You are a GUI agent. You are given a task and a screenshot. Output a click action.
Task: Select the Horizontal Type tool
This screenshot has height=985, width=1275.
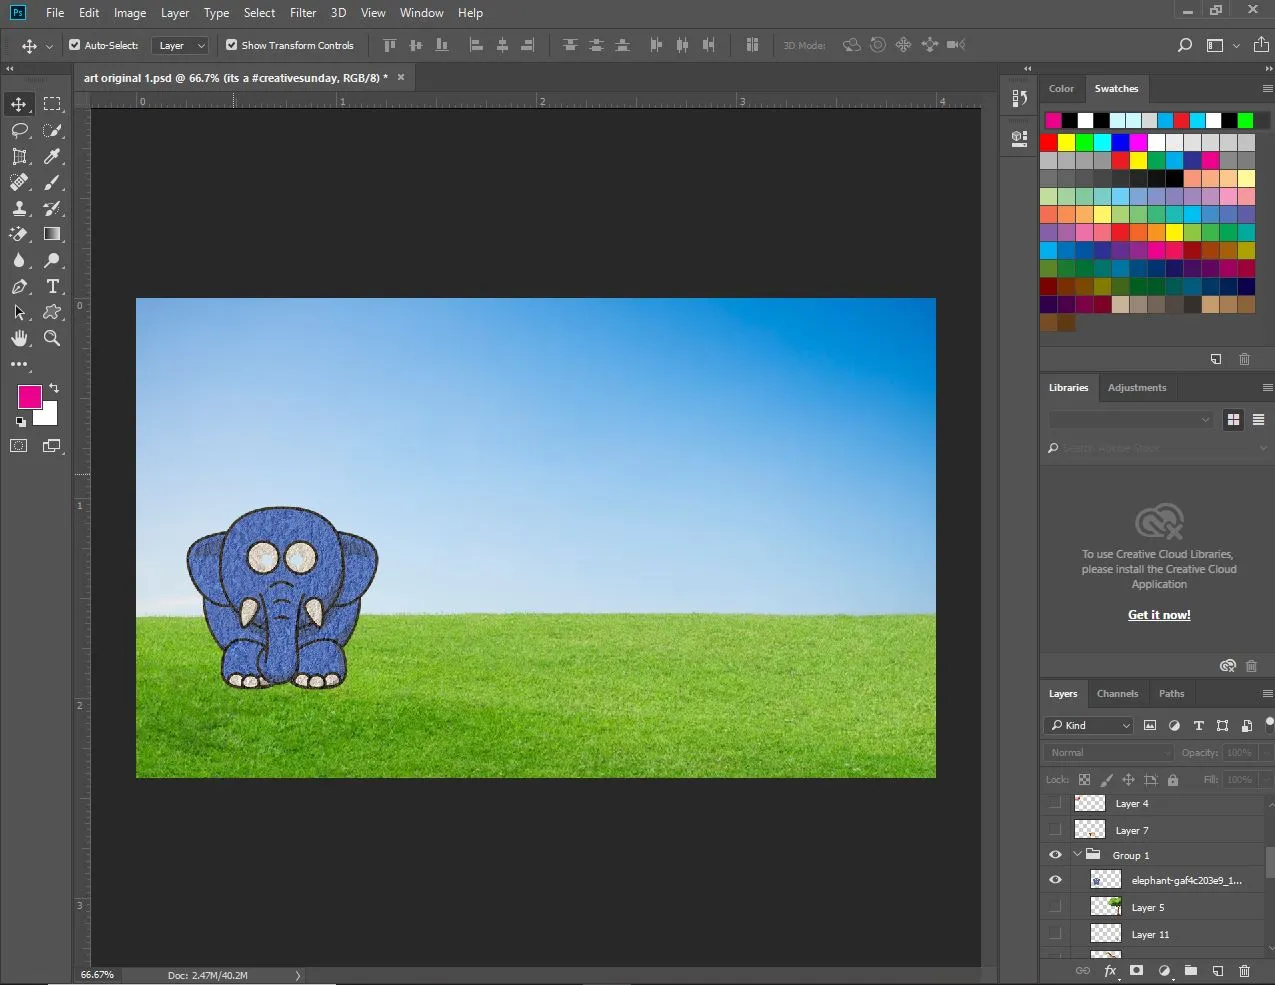52,286
